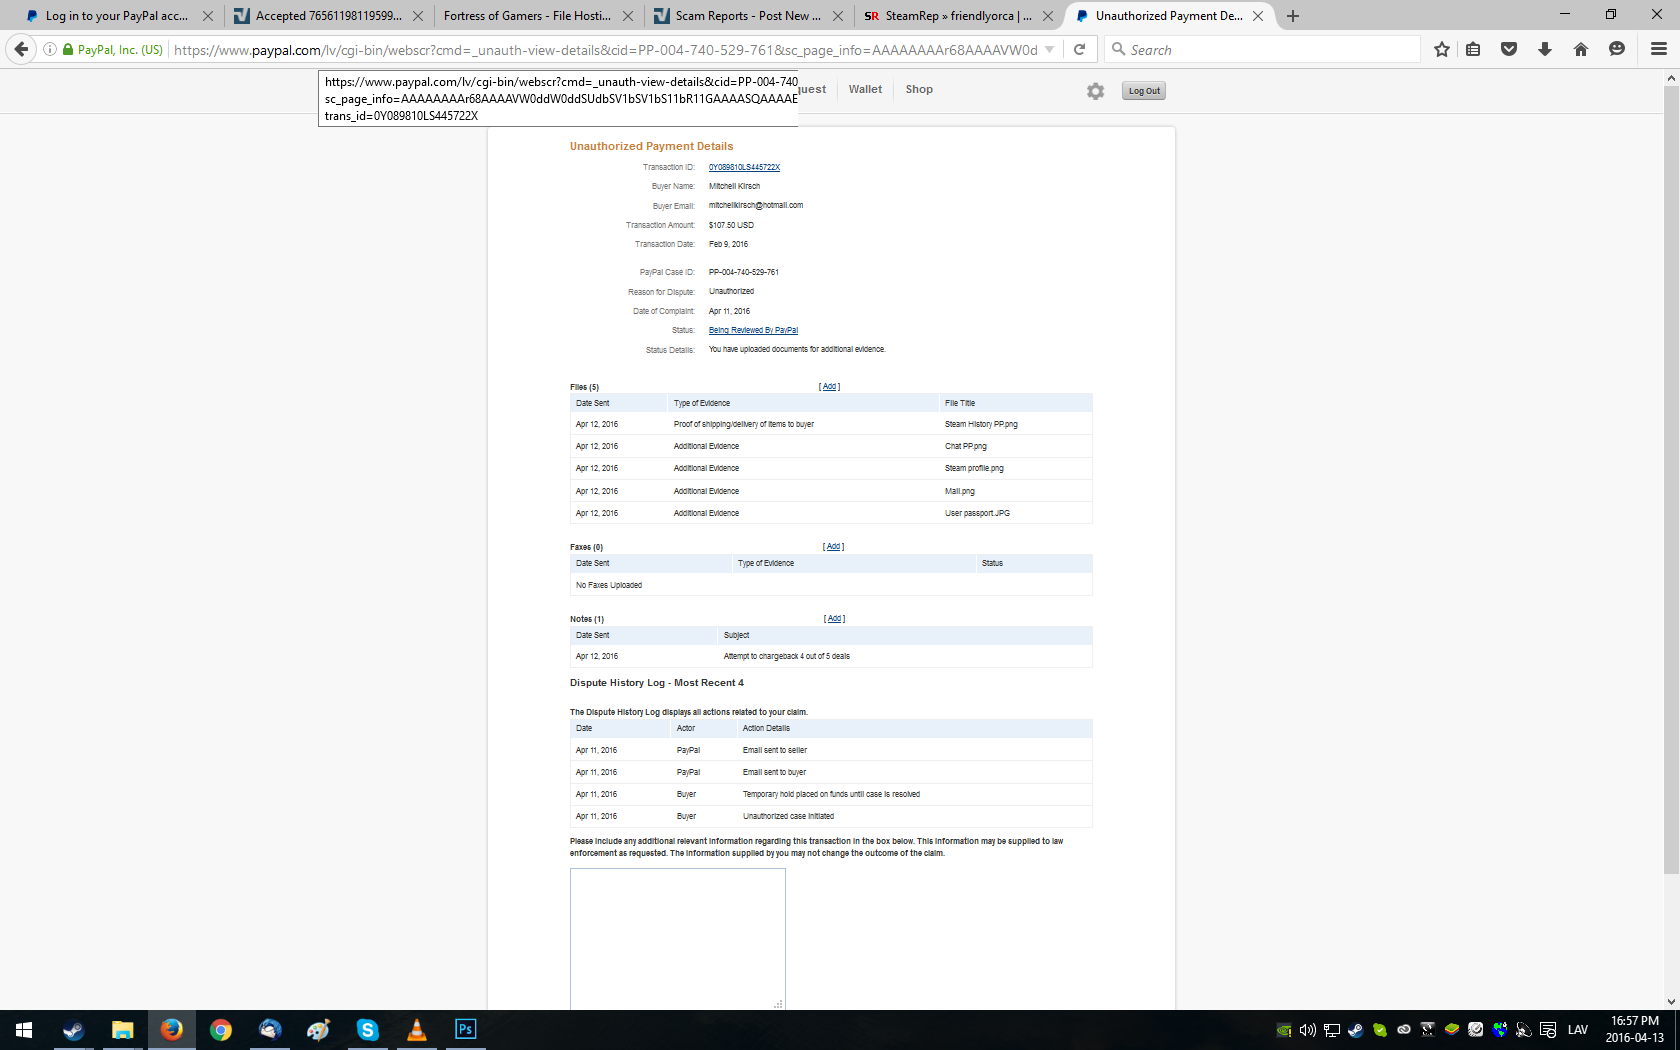Go to Firefox home page icon
The image size is (1680, 1050).
(1580, 49)
